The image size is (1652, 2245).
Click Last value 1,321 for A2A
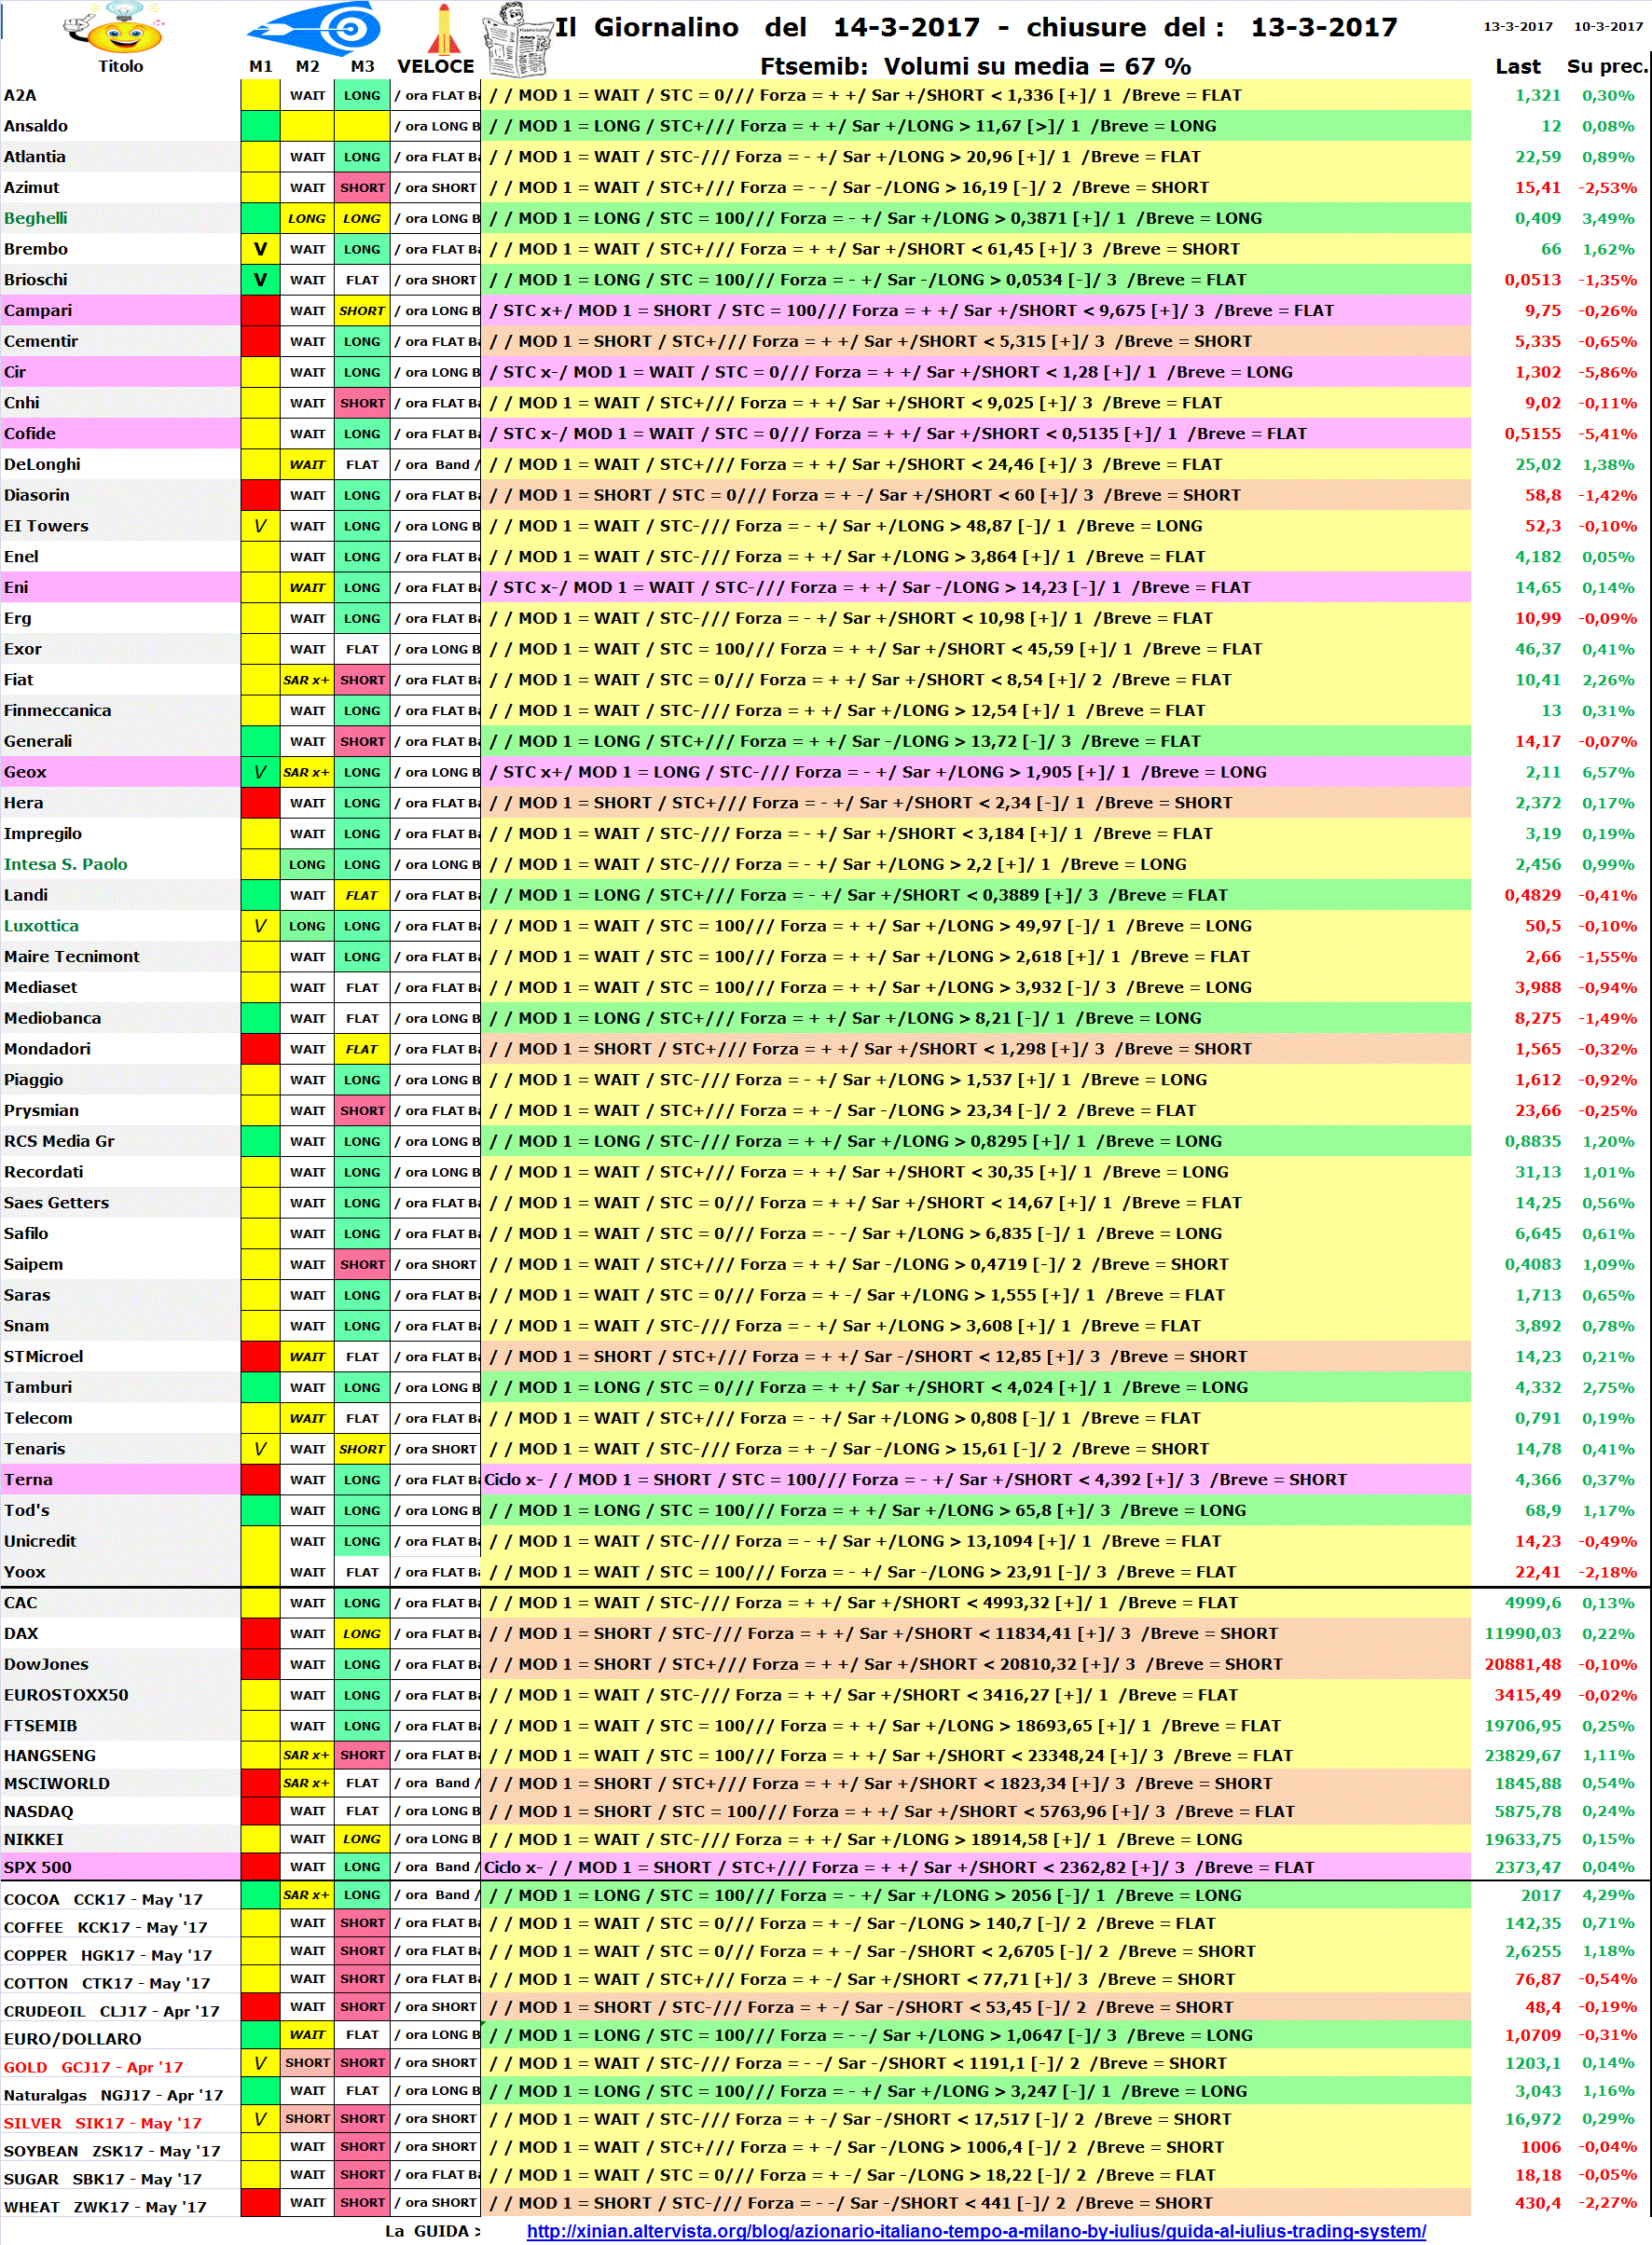[1537, 95]
